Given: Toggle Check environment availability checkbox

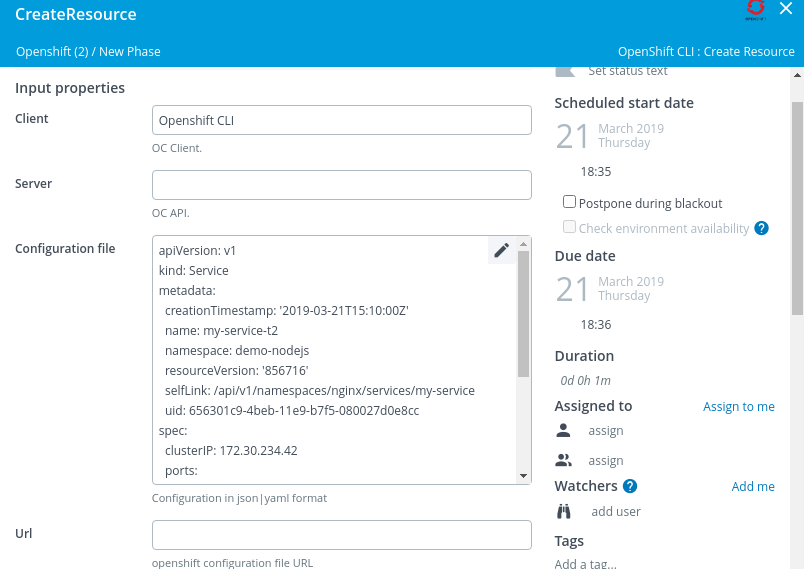Looking at the screenshot, I should pyautogui.click(x=570, y=227).
